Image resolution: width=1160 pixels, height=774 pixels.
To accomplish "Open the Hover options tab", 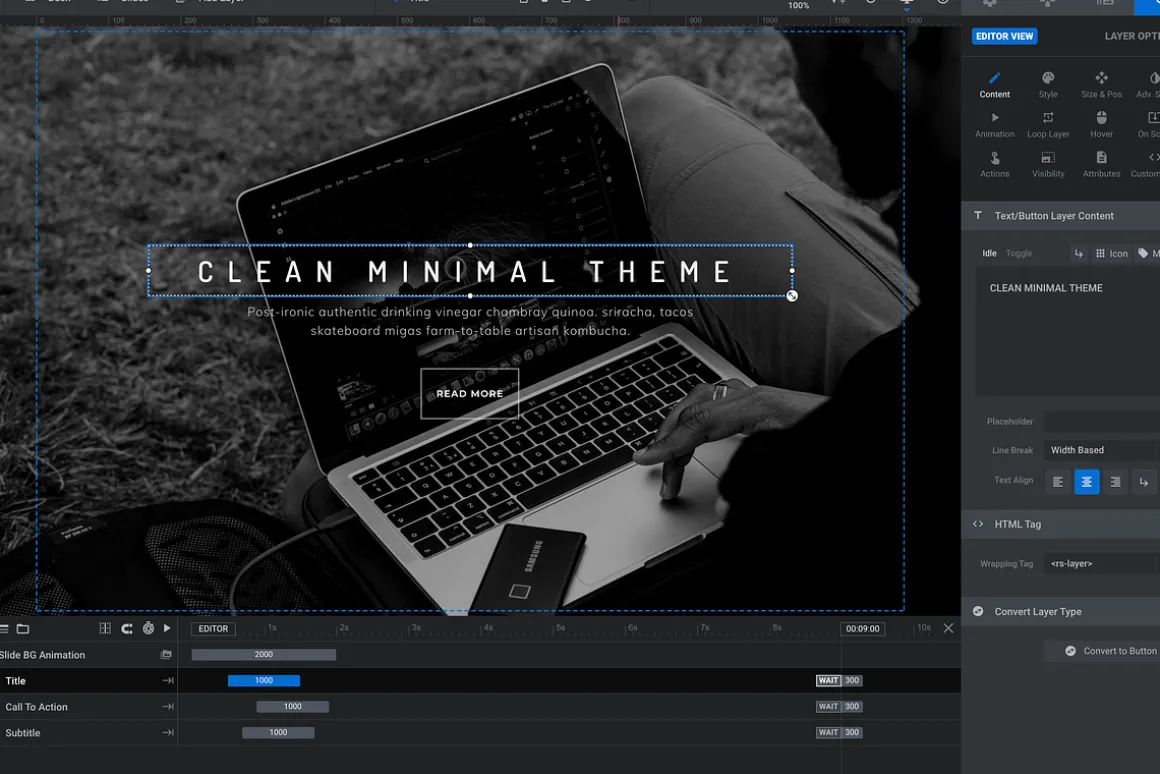I will tap(1101, 125).
